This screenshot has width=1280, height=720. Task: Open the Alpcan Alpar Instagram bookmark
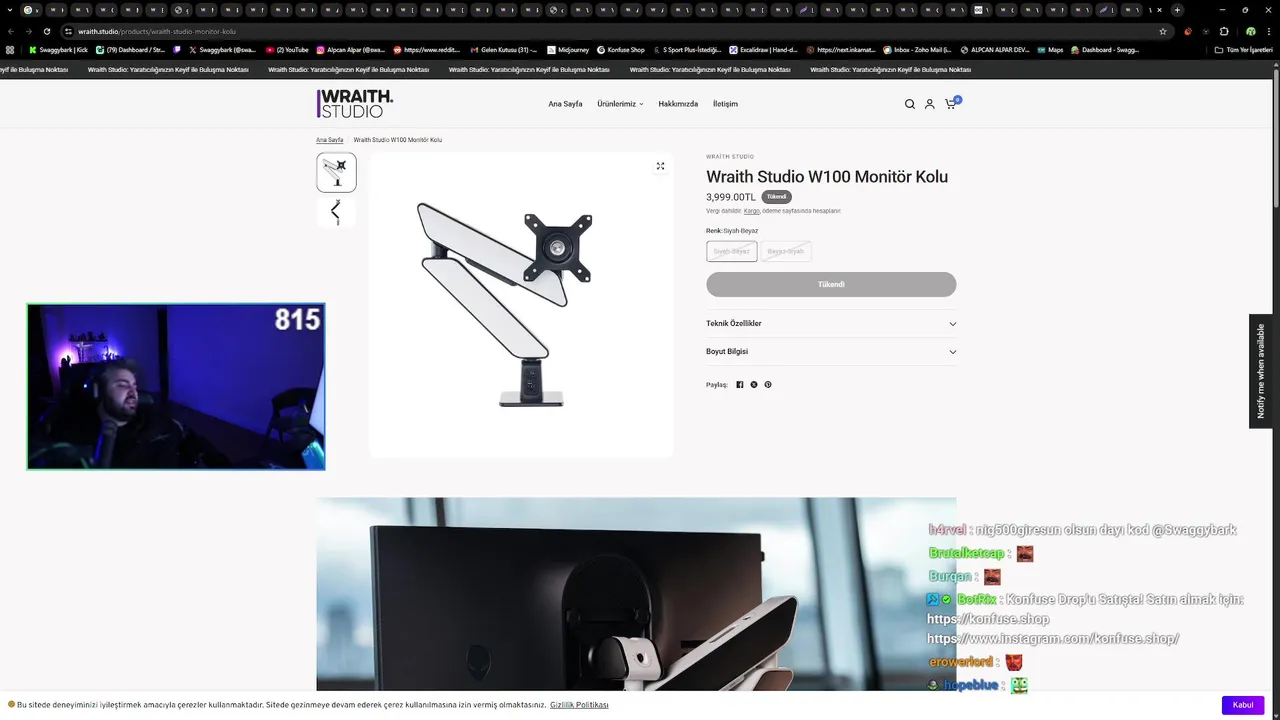click(x=351, y=49)
